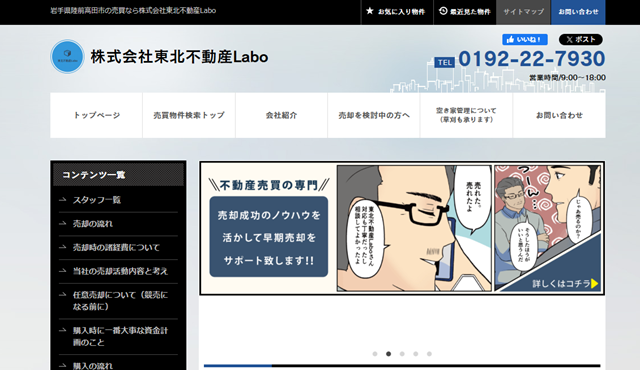
Task: Click the コンテンツ一覧 sidebar heading
Action: 118,175
